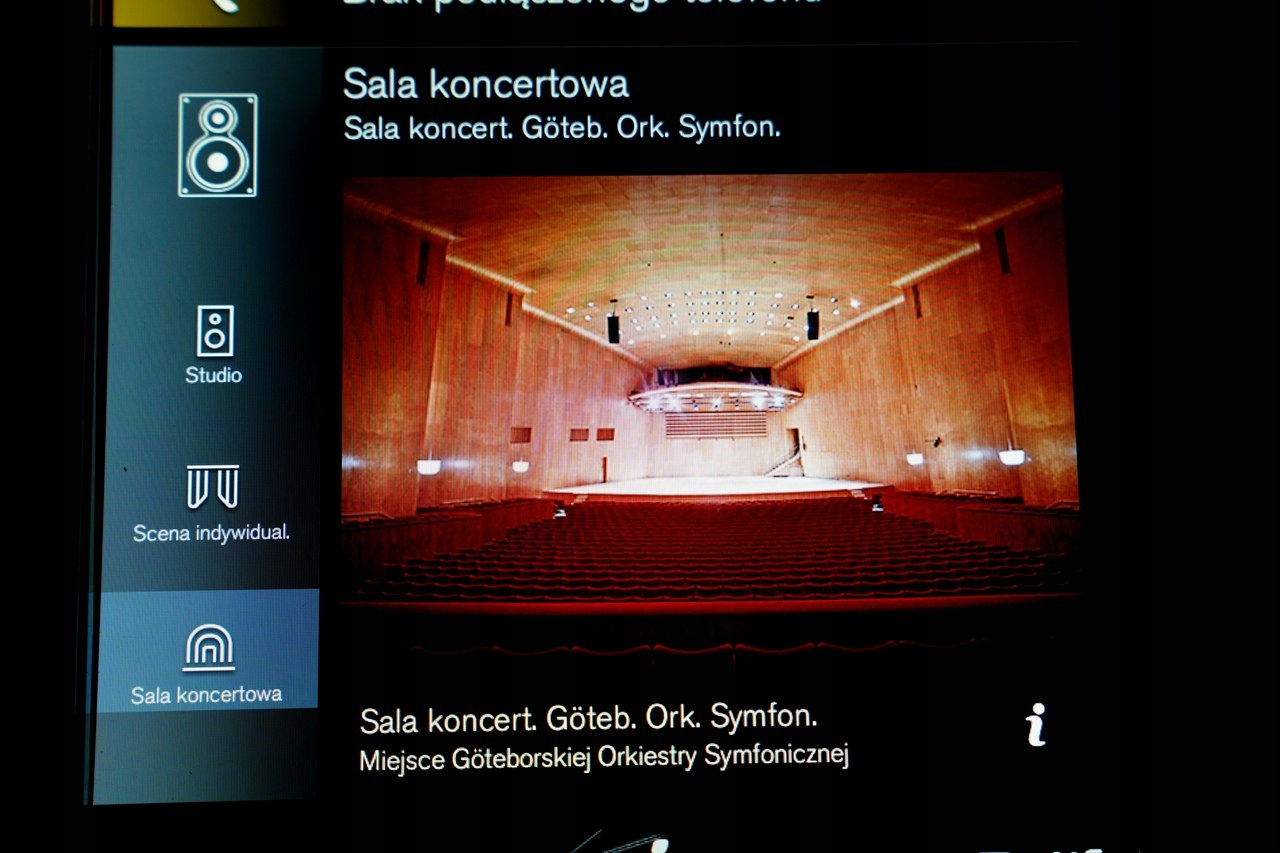Tap the concert hall photo
1280x853 pixels.
click(710, 390)
